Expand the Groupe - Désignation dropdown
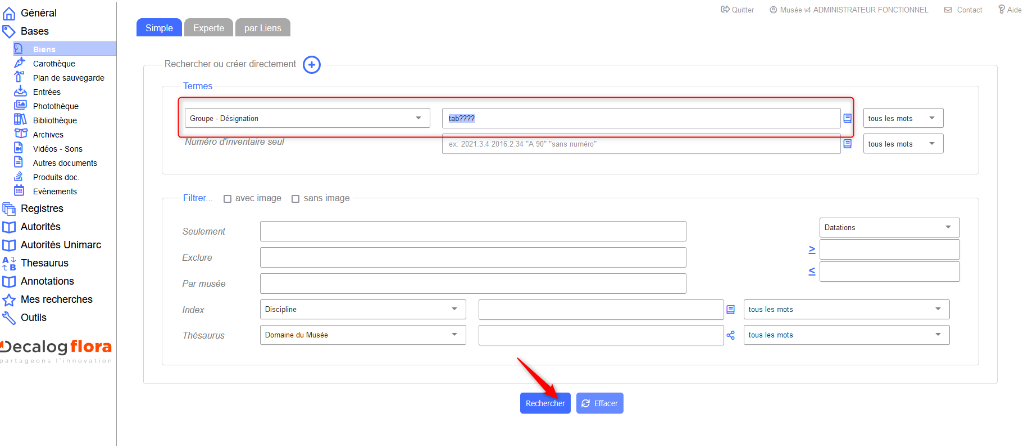This screenshot has width=1028, height=446. [x=307, y=118]
